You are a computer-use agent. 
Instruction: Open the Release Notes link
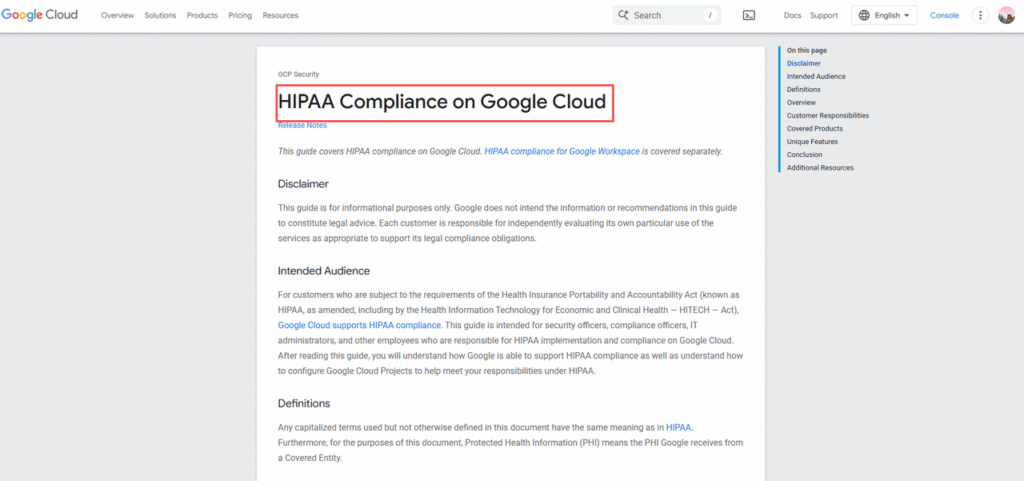point(302,126)
